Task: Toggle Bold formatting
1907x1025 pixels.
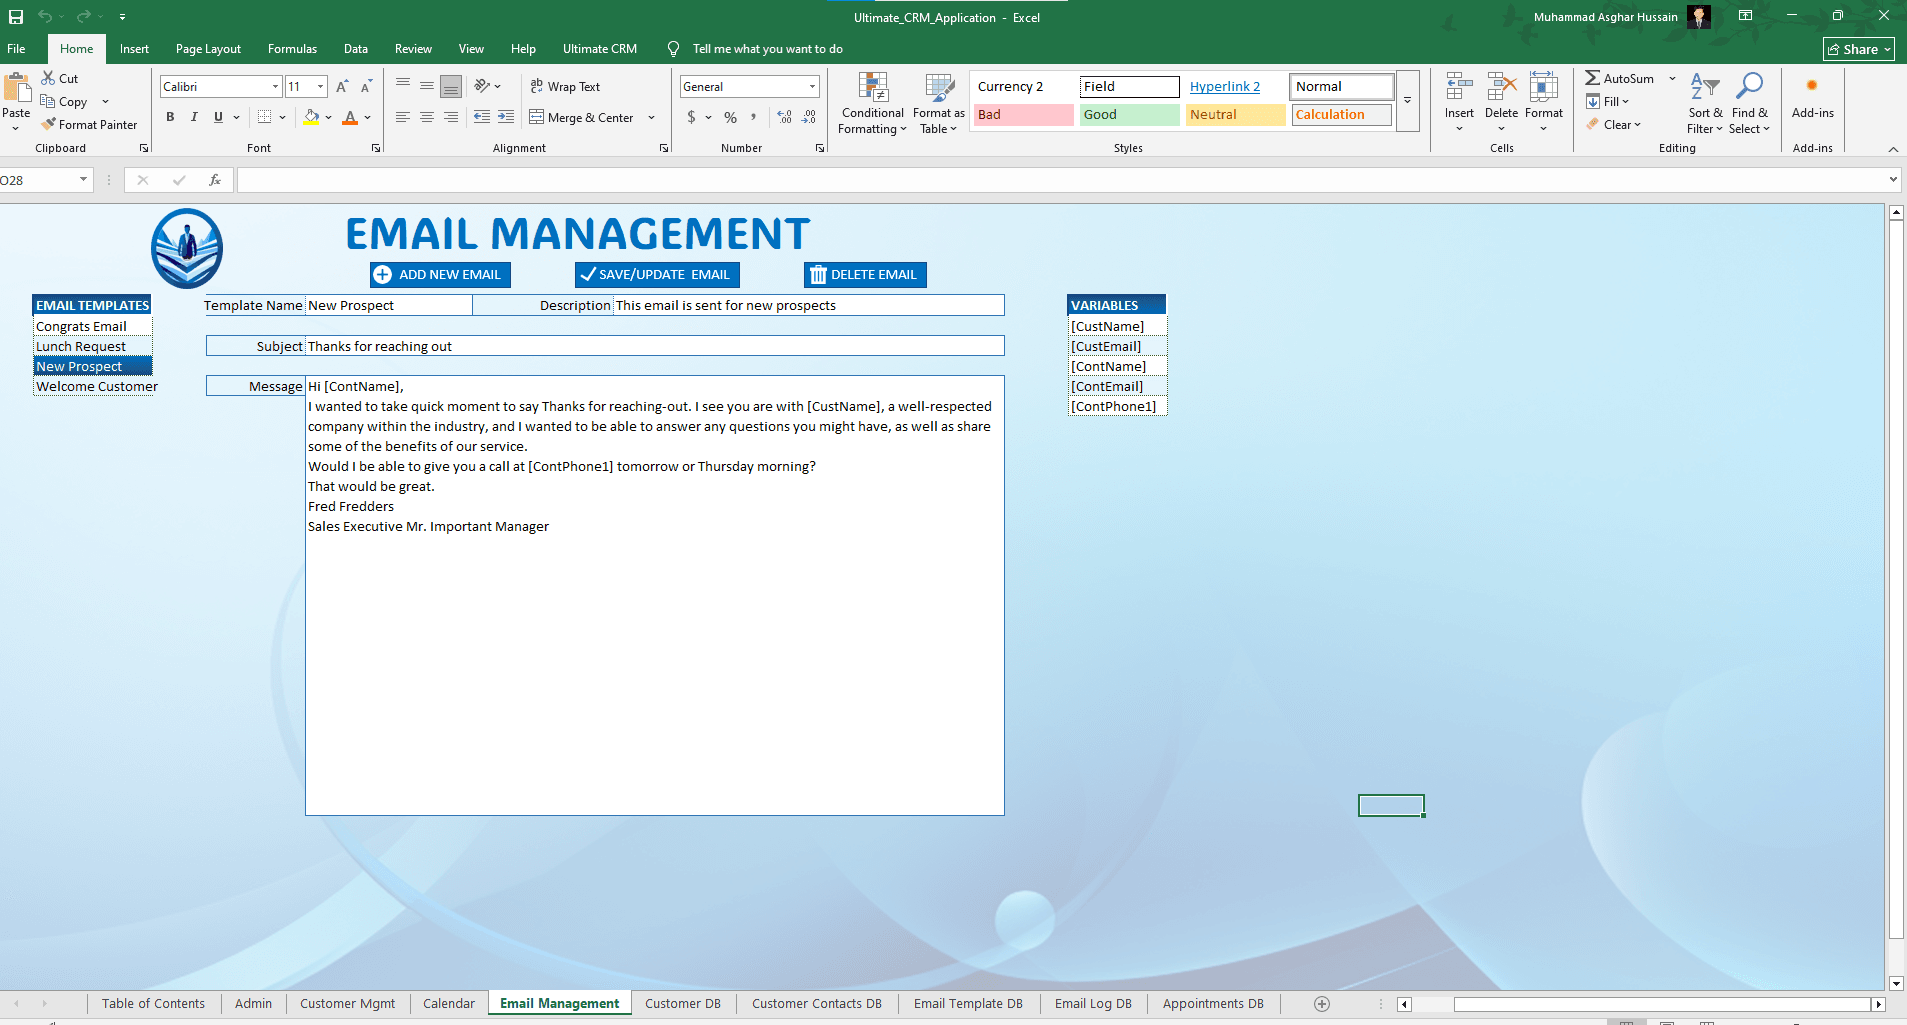Action: click(x=170, y=117)
